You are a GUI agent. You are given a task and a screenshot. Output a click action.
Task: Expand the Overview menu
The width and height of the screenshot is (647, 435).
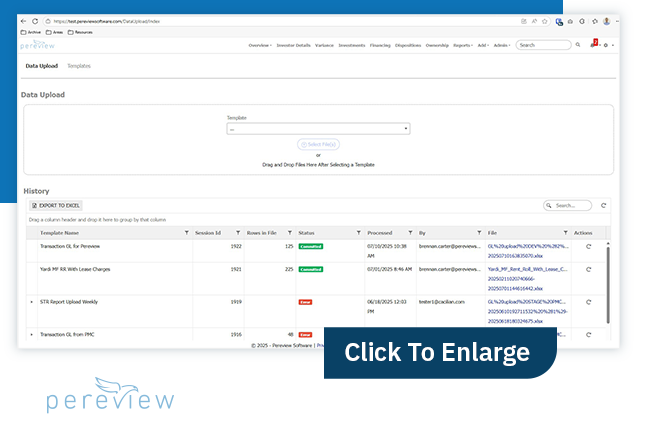point(260,45)
